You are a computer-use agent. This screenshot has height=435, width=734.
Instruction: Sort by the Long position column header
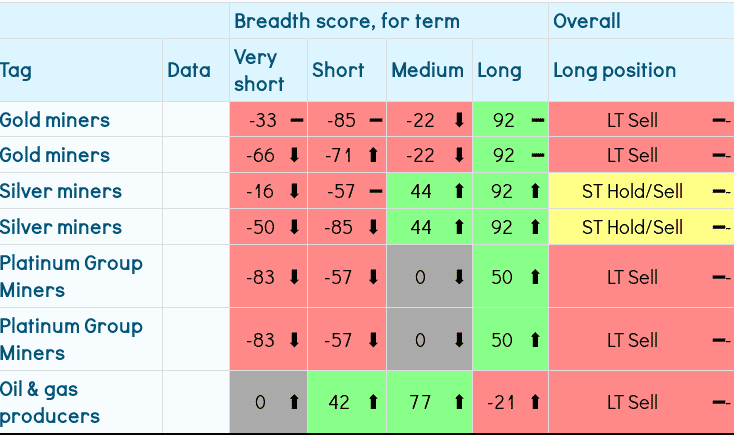tap(614, 70)
